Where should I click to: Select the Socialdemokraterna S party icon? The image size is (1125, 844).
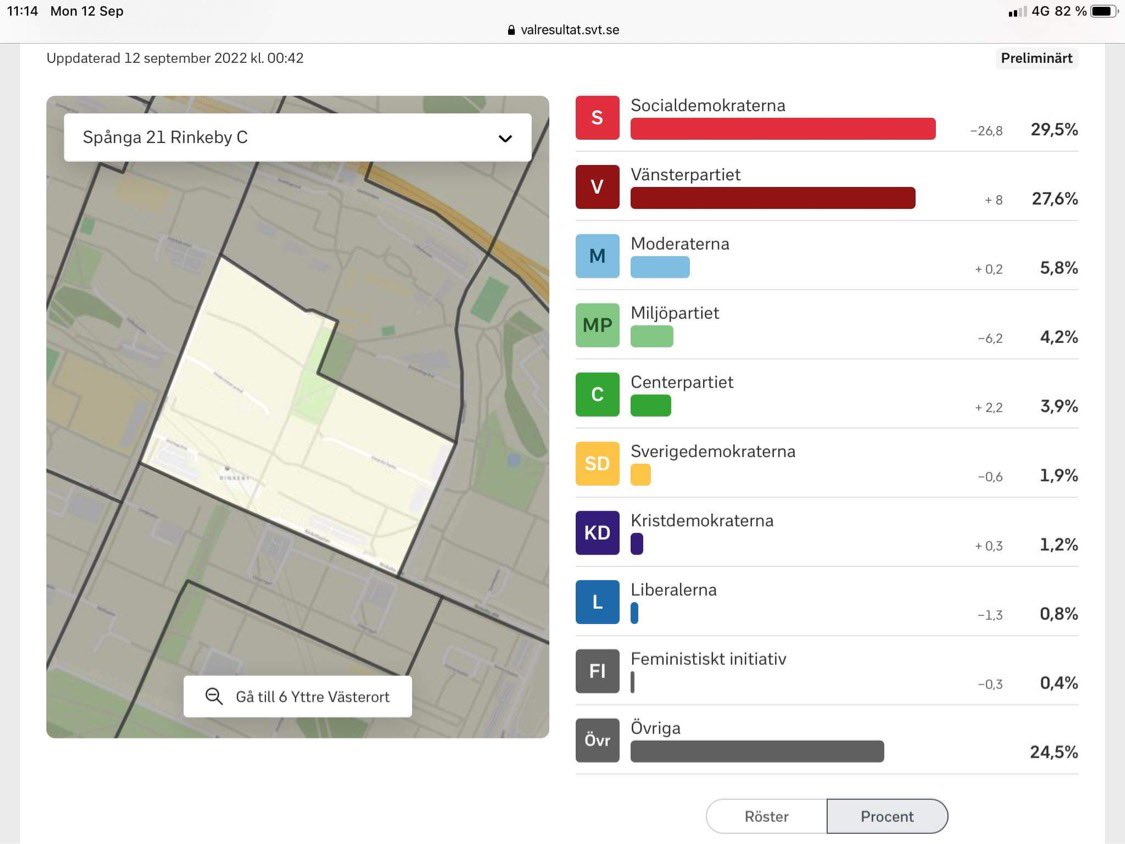(596, 117)
